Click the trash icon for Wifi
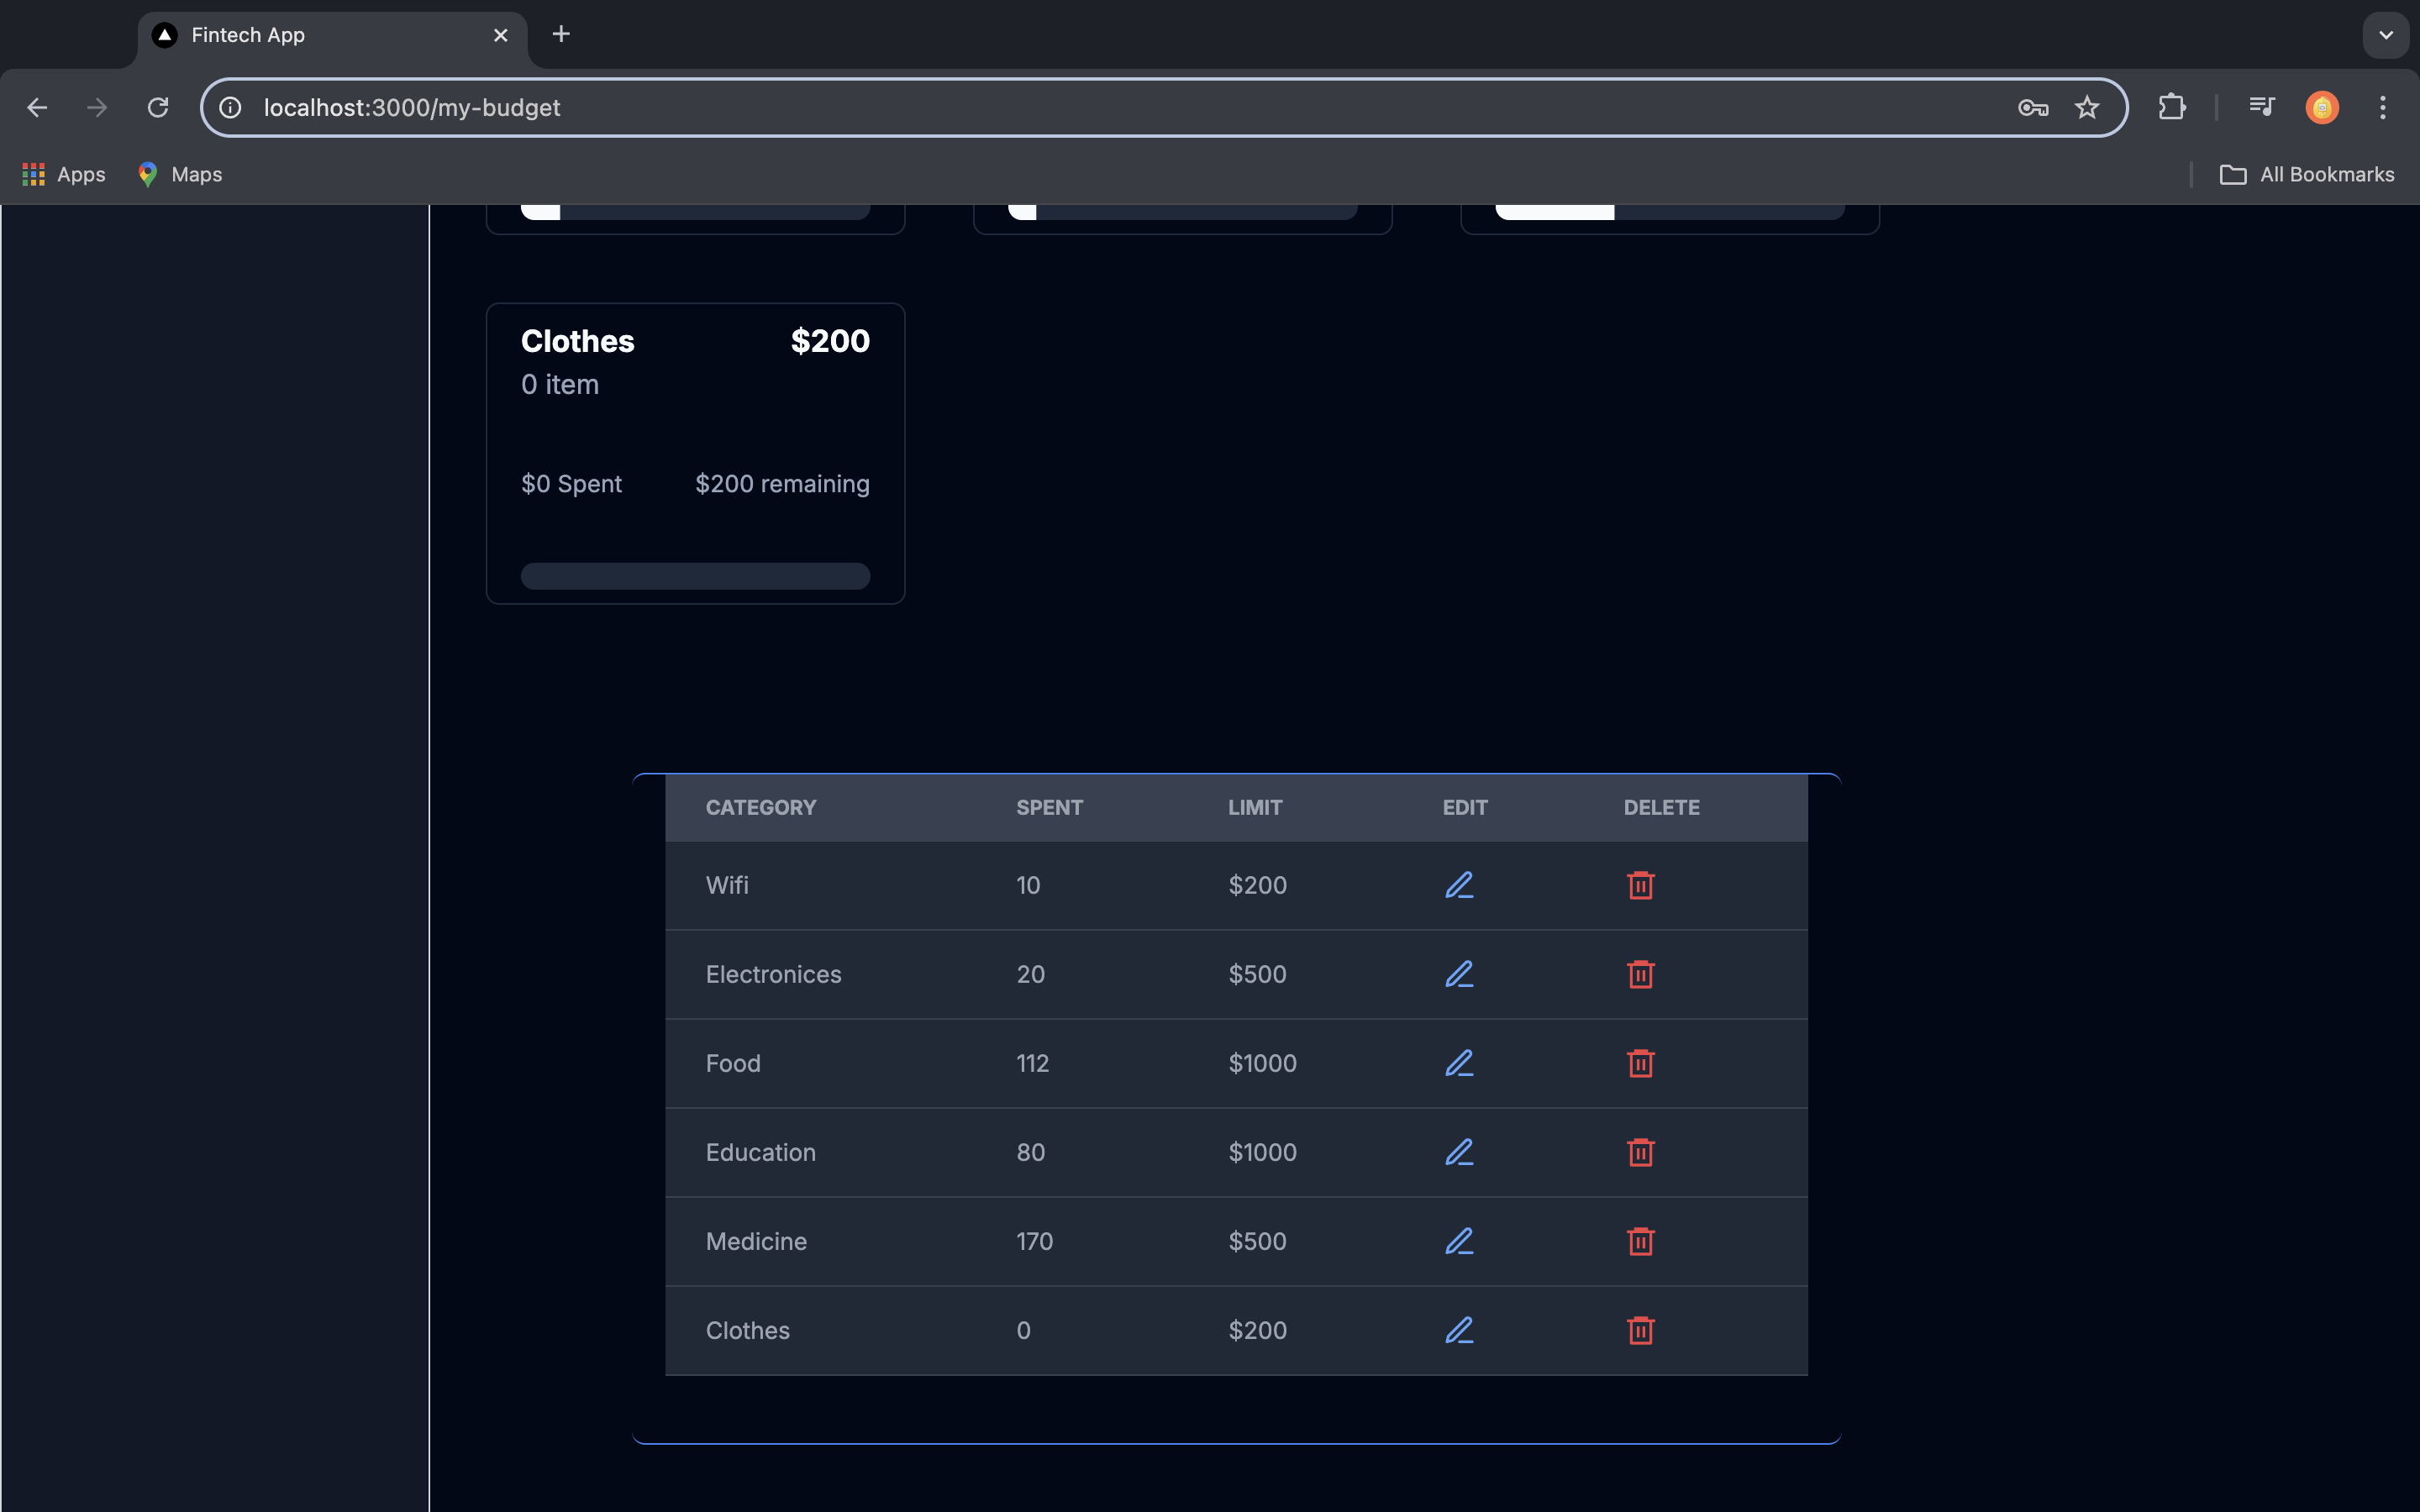Viewport: 2420px width, 1512px height. [x=1640, y=885]
